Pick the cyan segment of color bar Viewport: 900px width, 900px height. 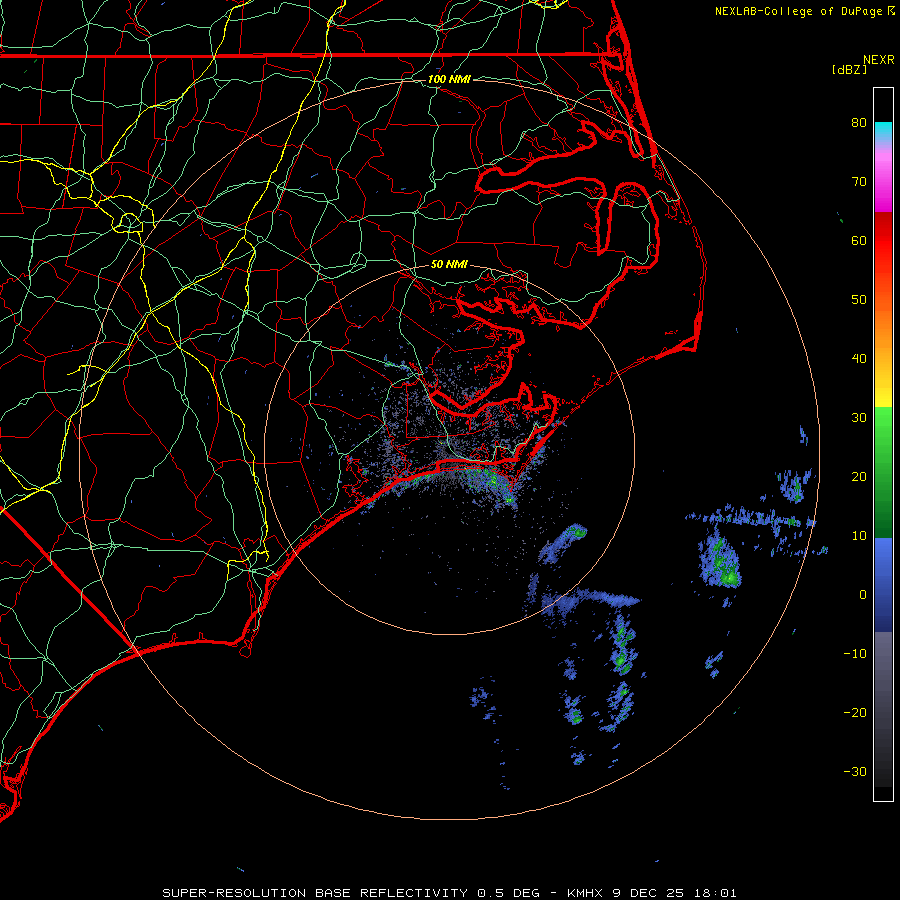coord(883,132)
